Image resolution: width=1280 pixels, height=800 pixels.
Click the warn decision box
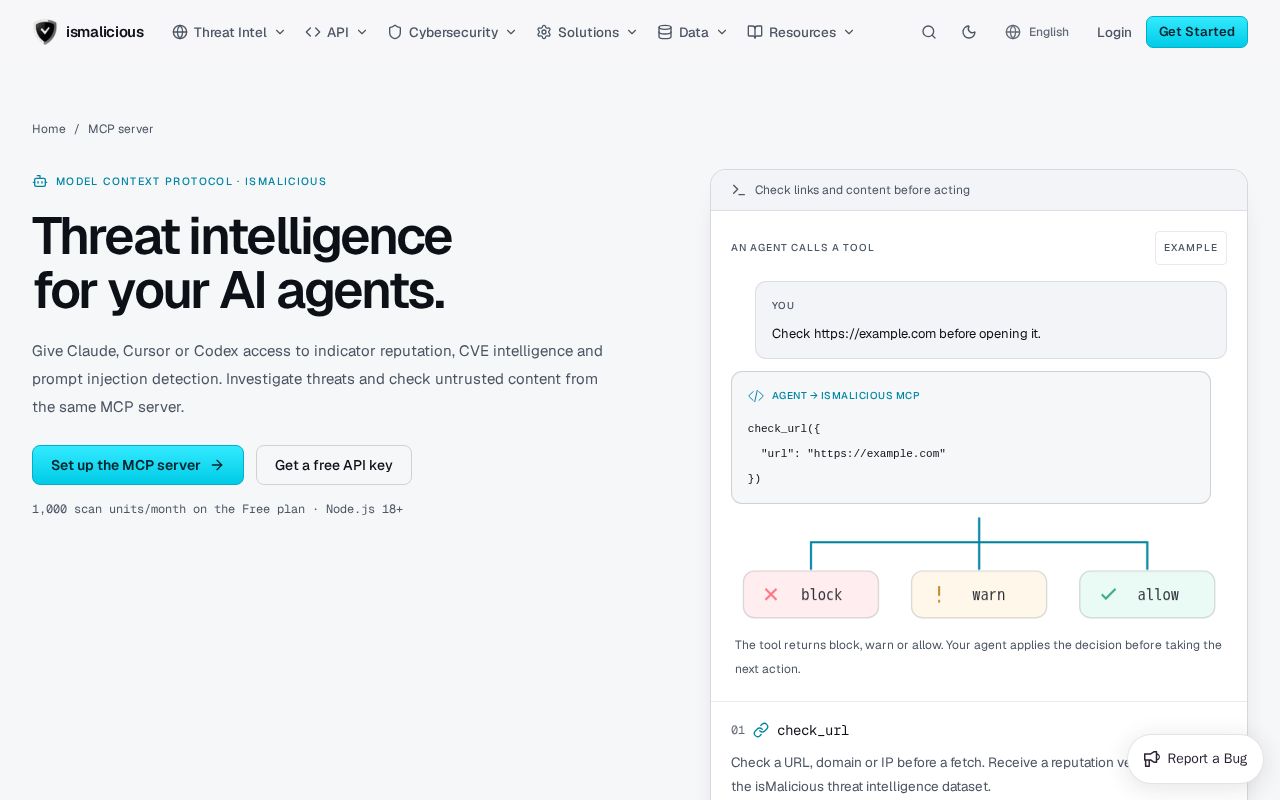click(x=979, y=595)
